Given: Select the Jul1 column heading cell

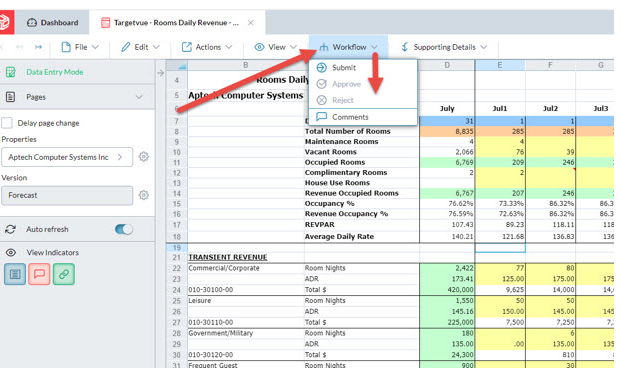Looking at the screenshot, I should click(x=500, y=108).
